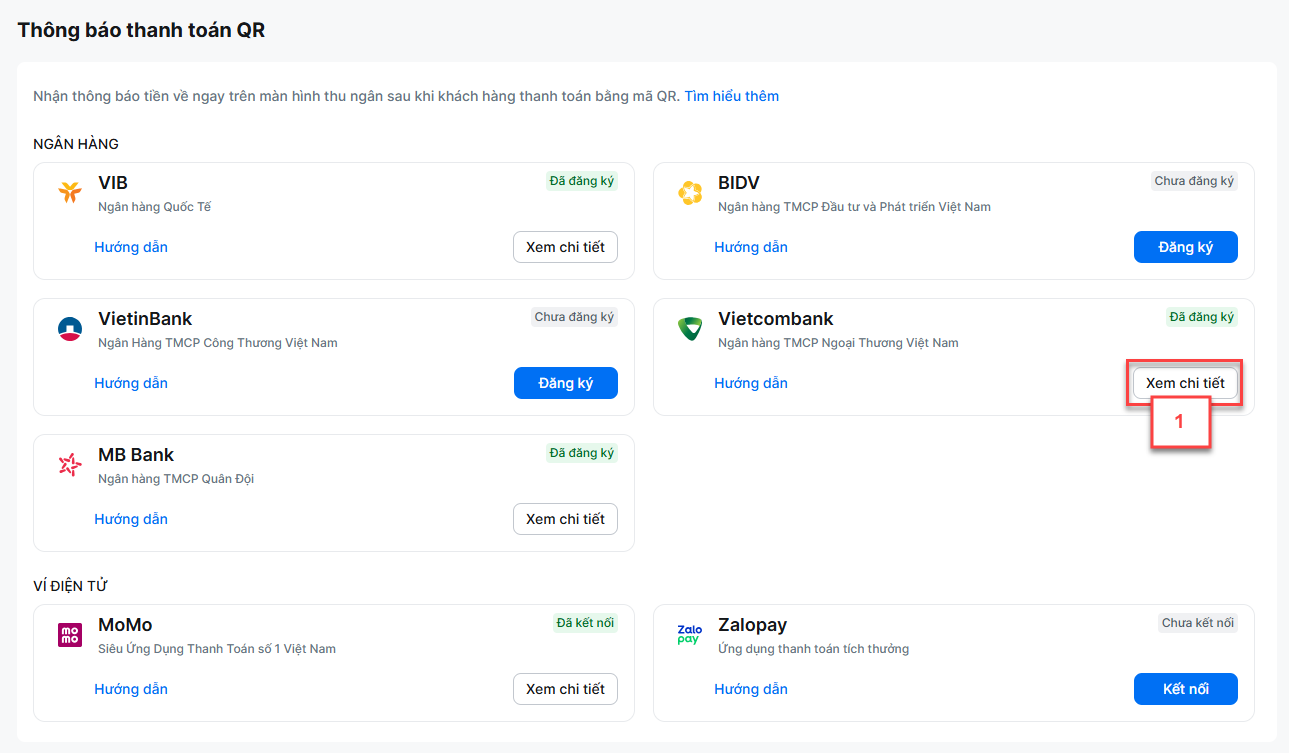This screenshot has height=753, width=1289.
Task: Register VietinBank with the 'Đăng ký' button
Action: tap(566, 383)
